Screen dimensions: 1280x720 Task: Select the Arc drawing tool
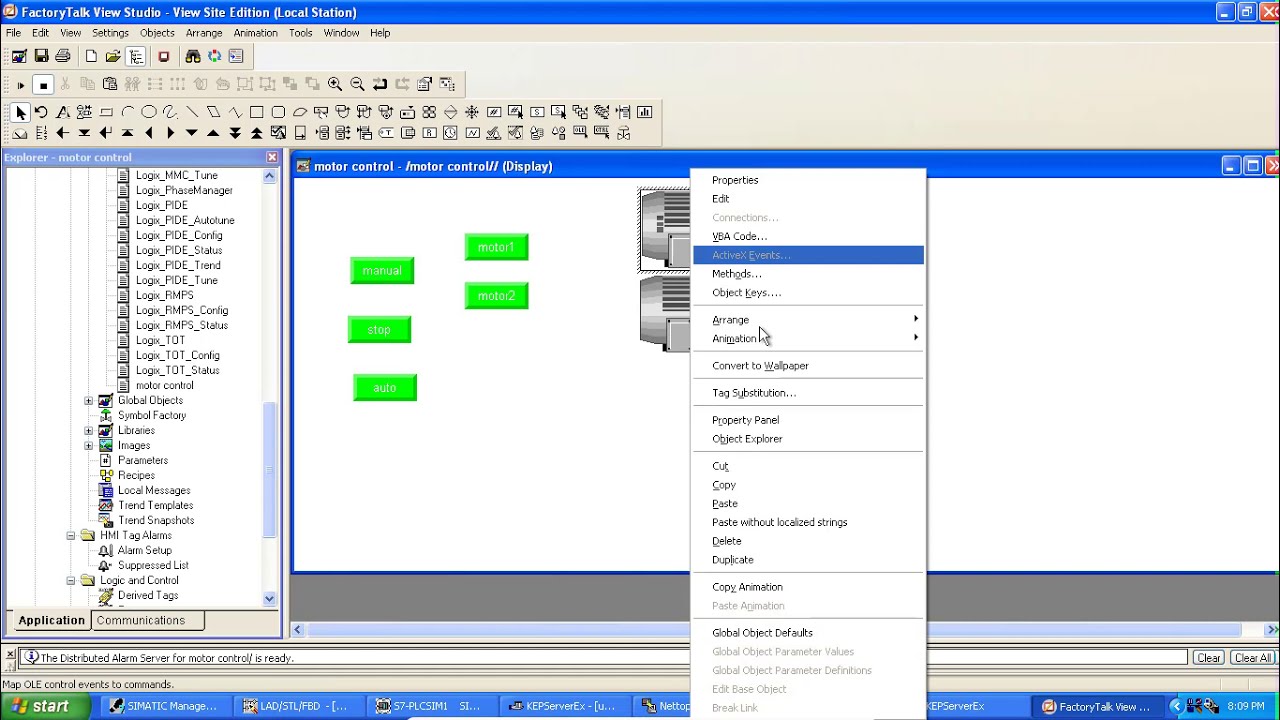[127, 112]
